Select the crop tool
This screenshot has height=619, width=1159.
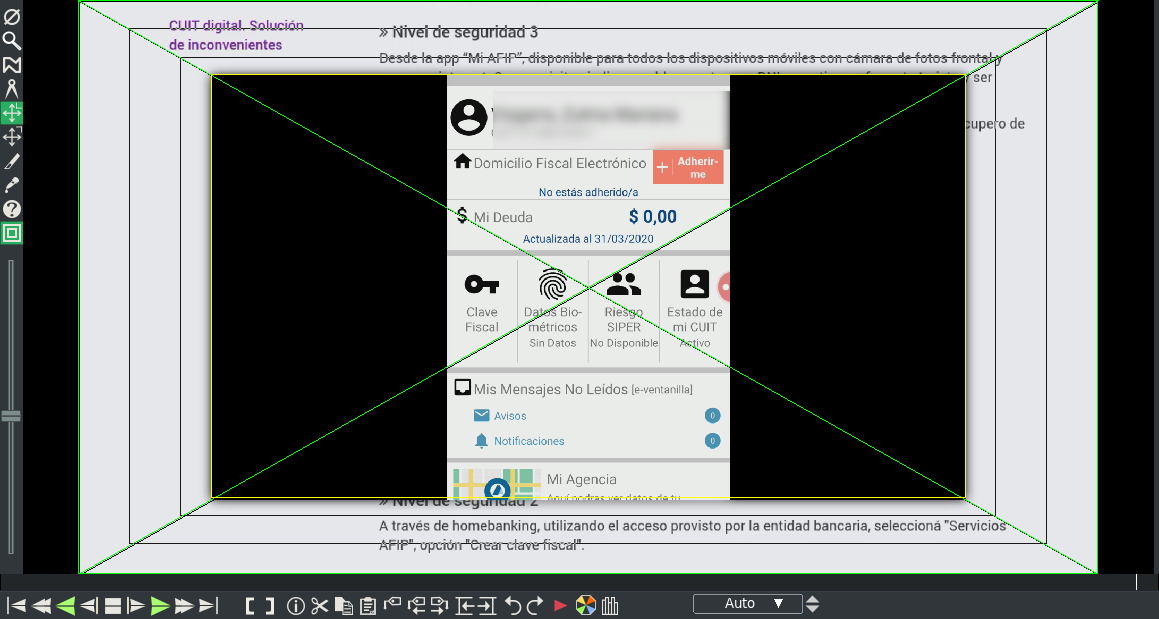tap(12, 161)
